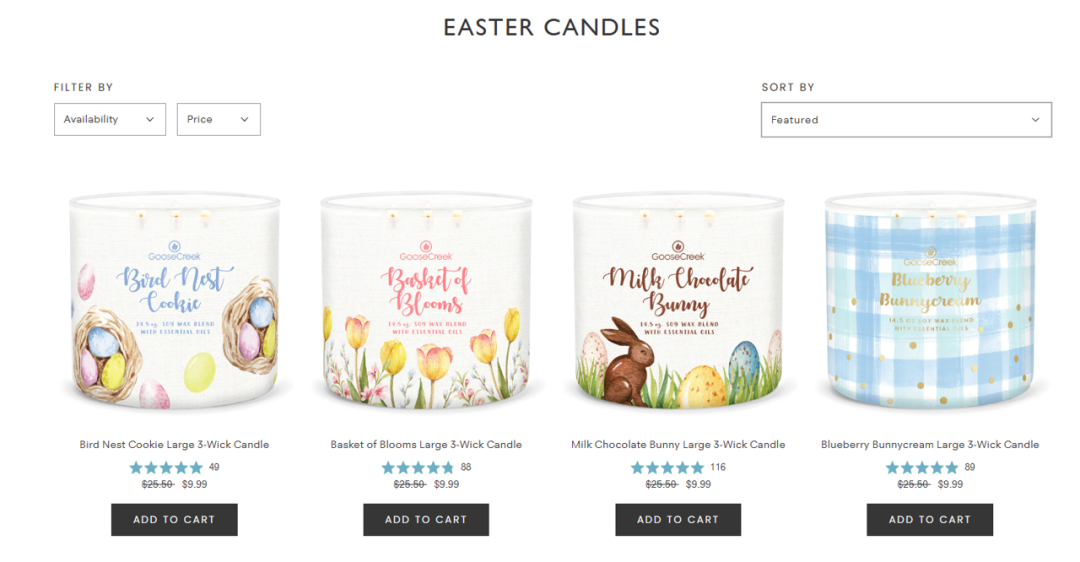Add Bird Nest Cookie candle to cart
1080x562 pixels.
[x=174, y=519]
